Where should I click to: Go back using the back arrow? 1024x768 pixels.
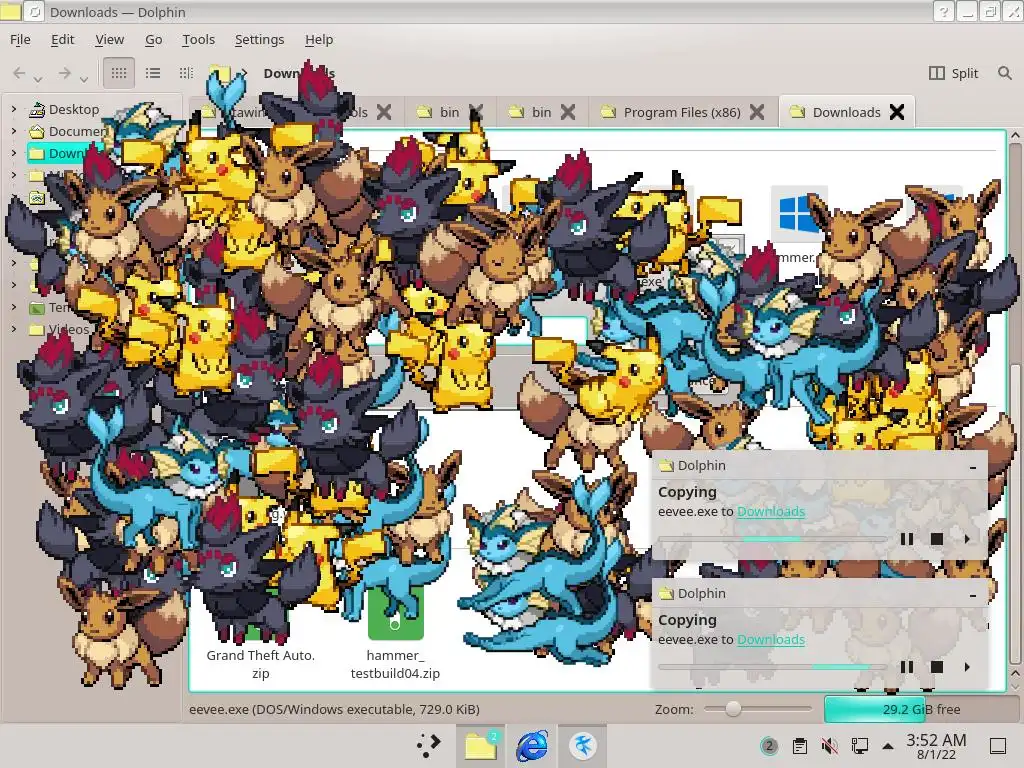(x=19, y=72)
